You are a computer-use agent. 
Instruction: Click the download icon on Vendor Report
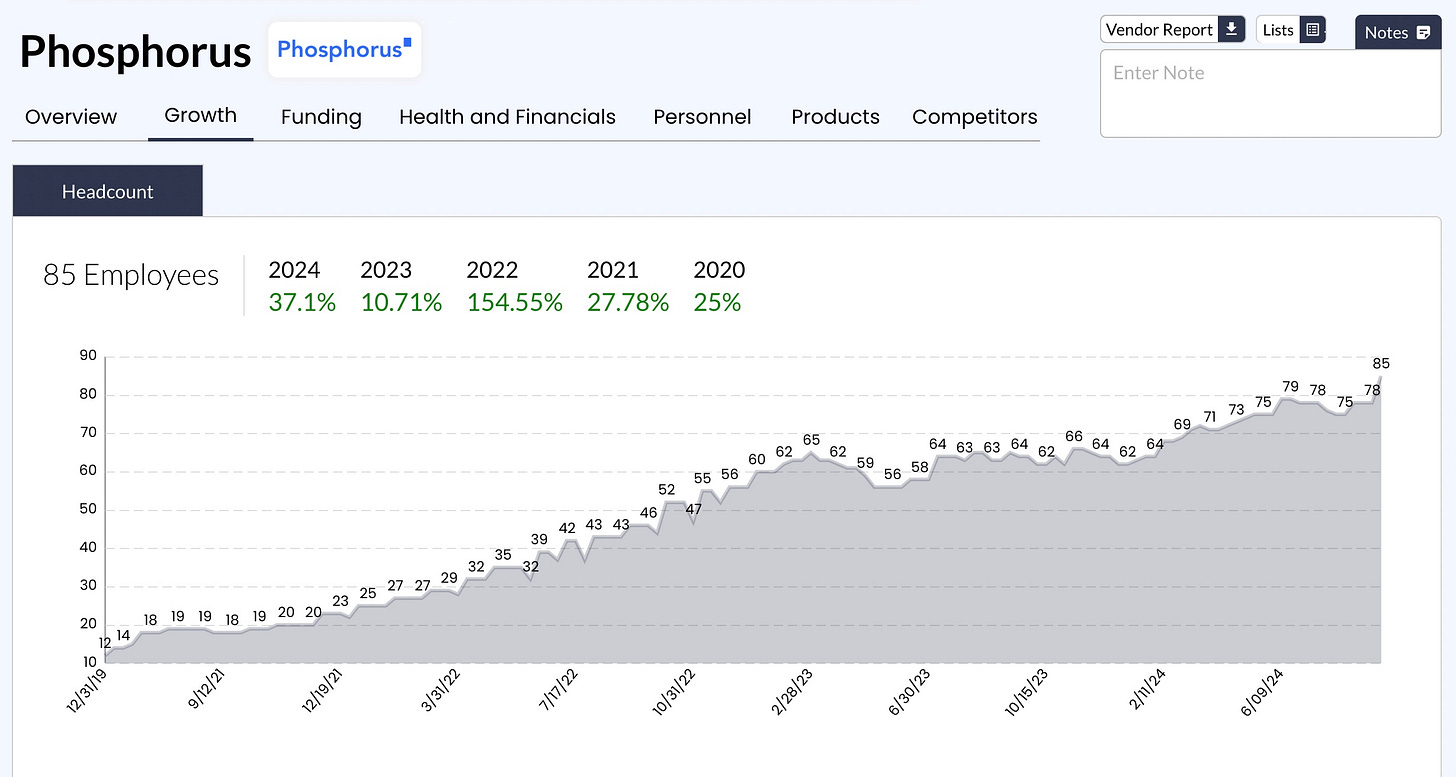1232,29
